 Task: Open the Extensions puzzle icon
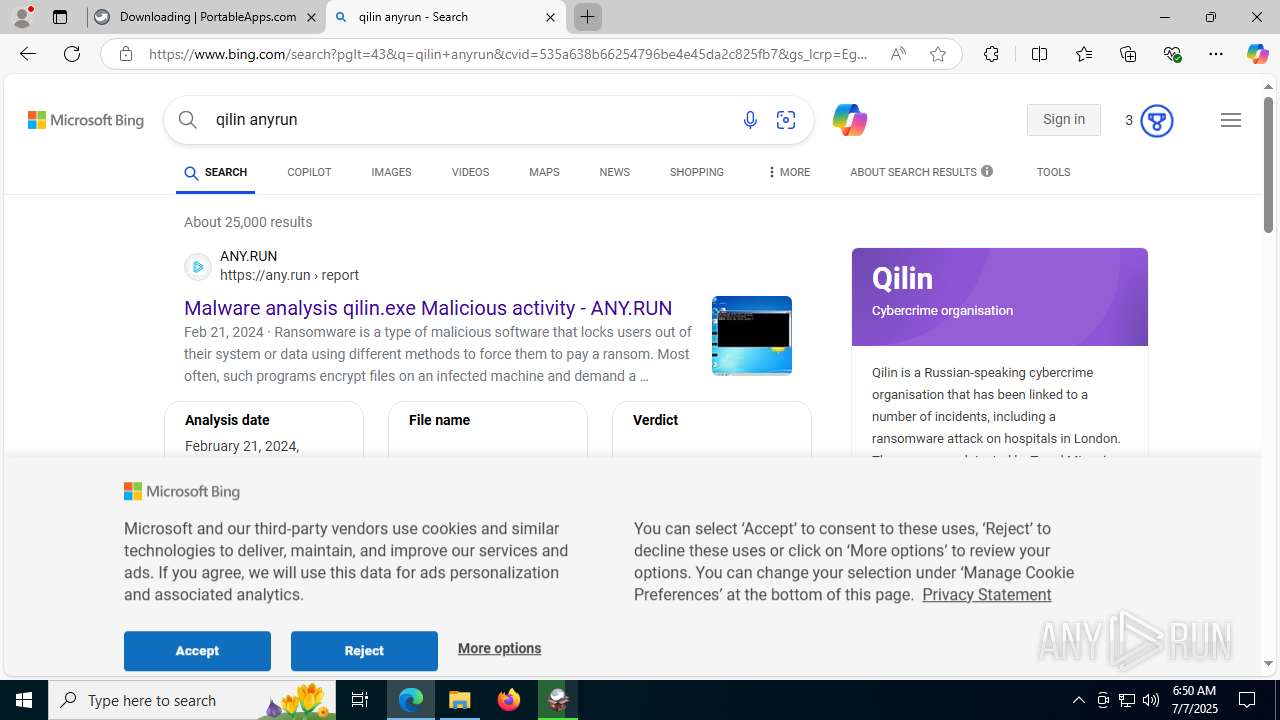pyautogui.click(x=991, y=54)
